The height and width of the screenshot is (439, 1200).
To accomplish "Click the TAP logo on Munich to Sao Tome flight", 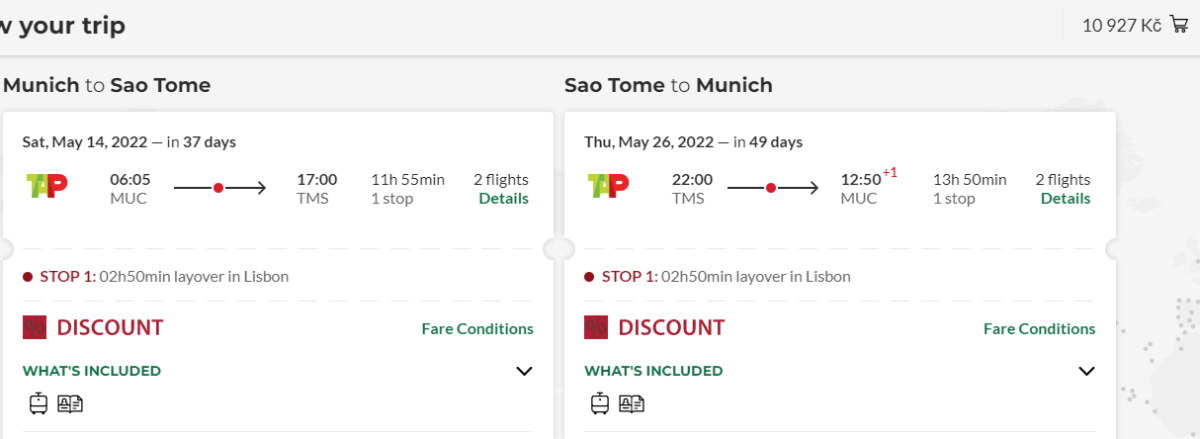I will pos(49,186).
